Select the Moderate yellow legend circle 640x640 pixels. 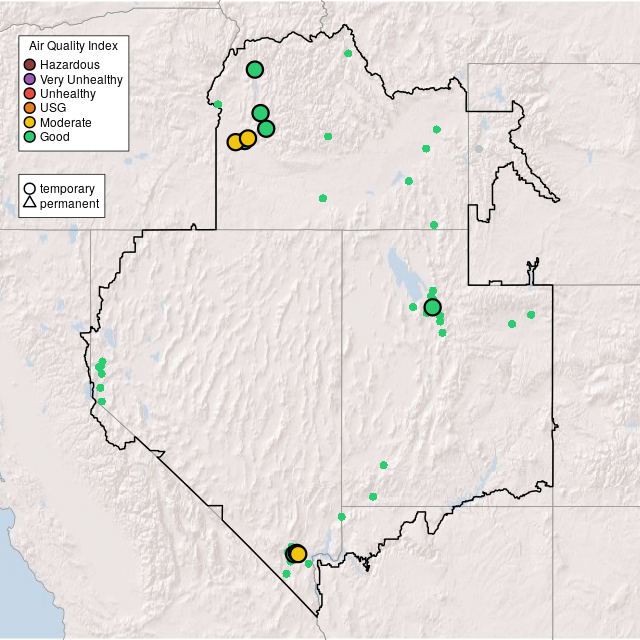[x=30, y=122]
